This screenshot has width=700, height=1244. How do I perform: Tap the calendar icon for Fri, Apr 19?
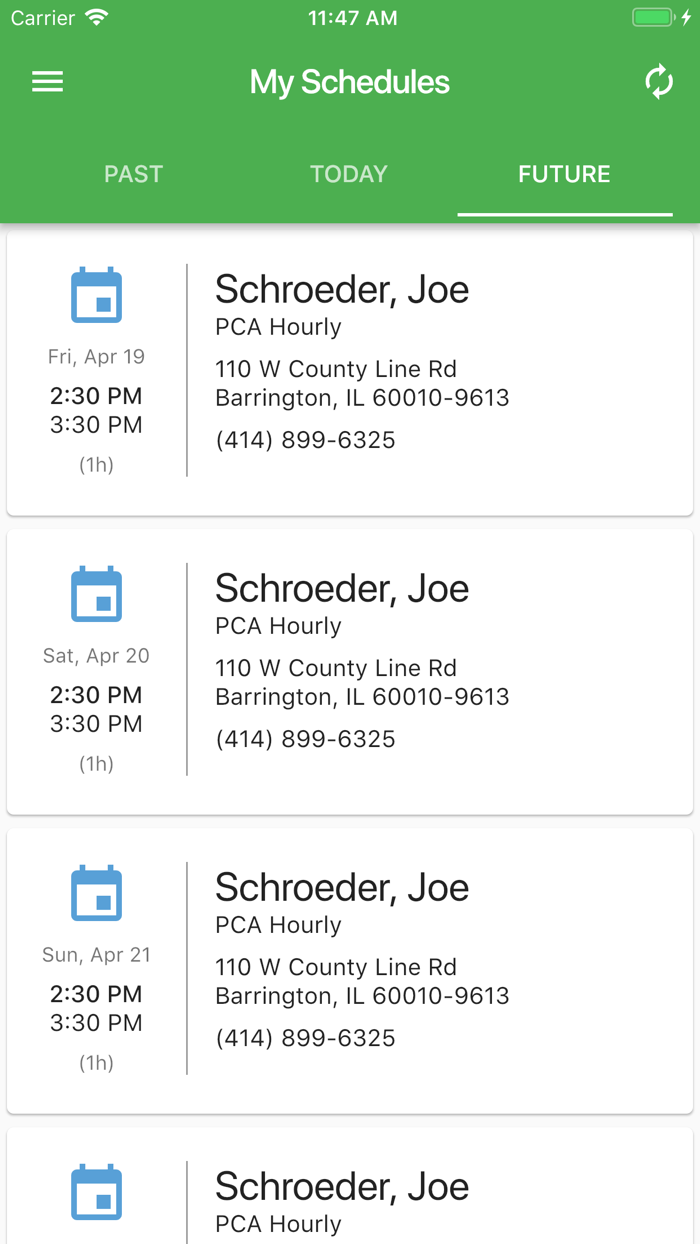tap(95, 294)
